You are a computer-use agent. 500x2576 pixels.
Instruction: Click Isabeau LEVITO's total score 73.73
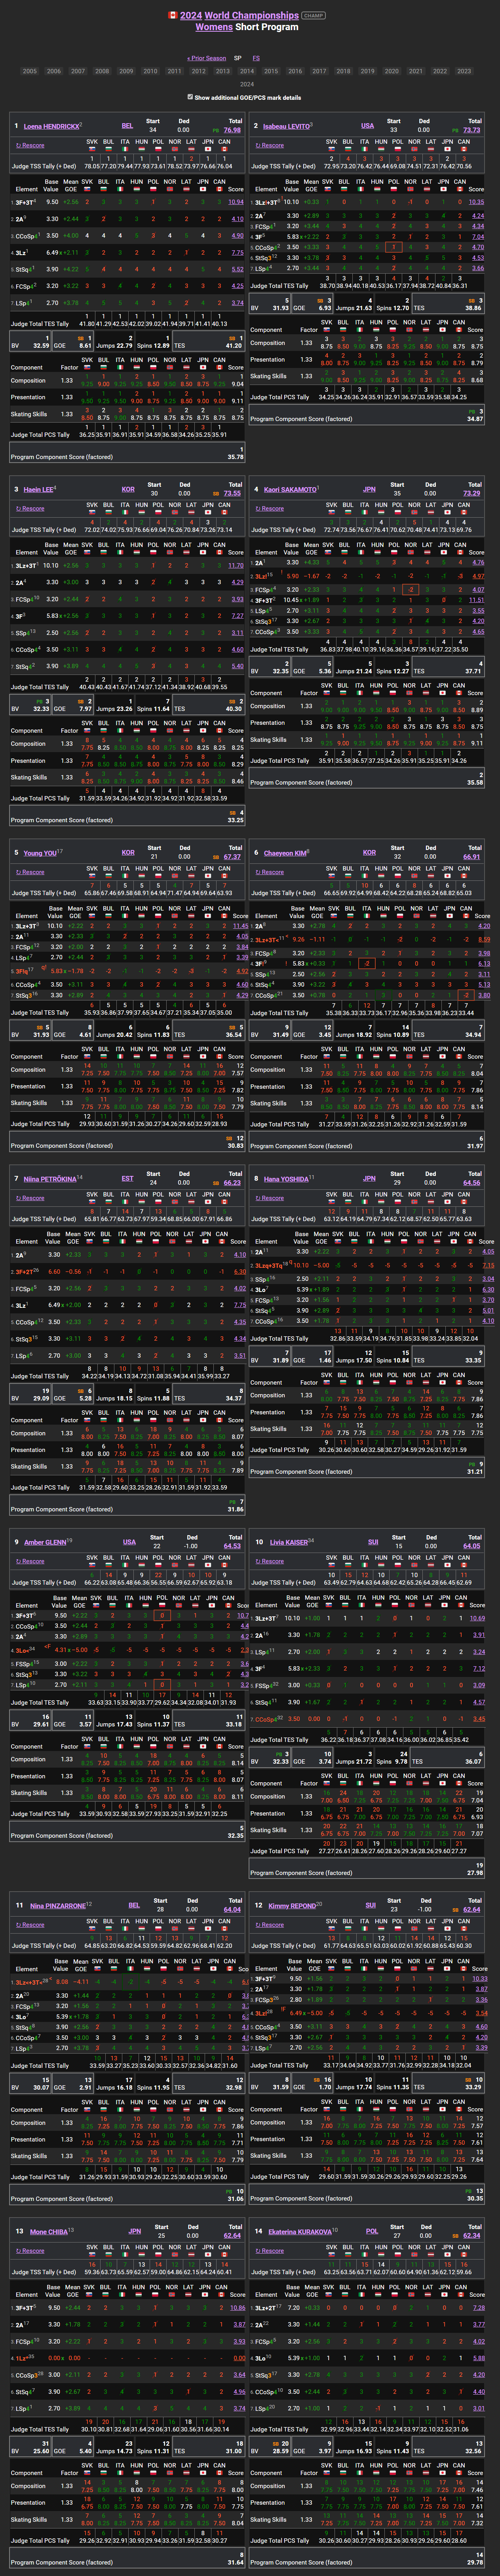[471, 130]
